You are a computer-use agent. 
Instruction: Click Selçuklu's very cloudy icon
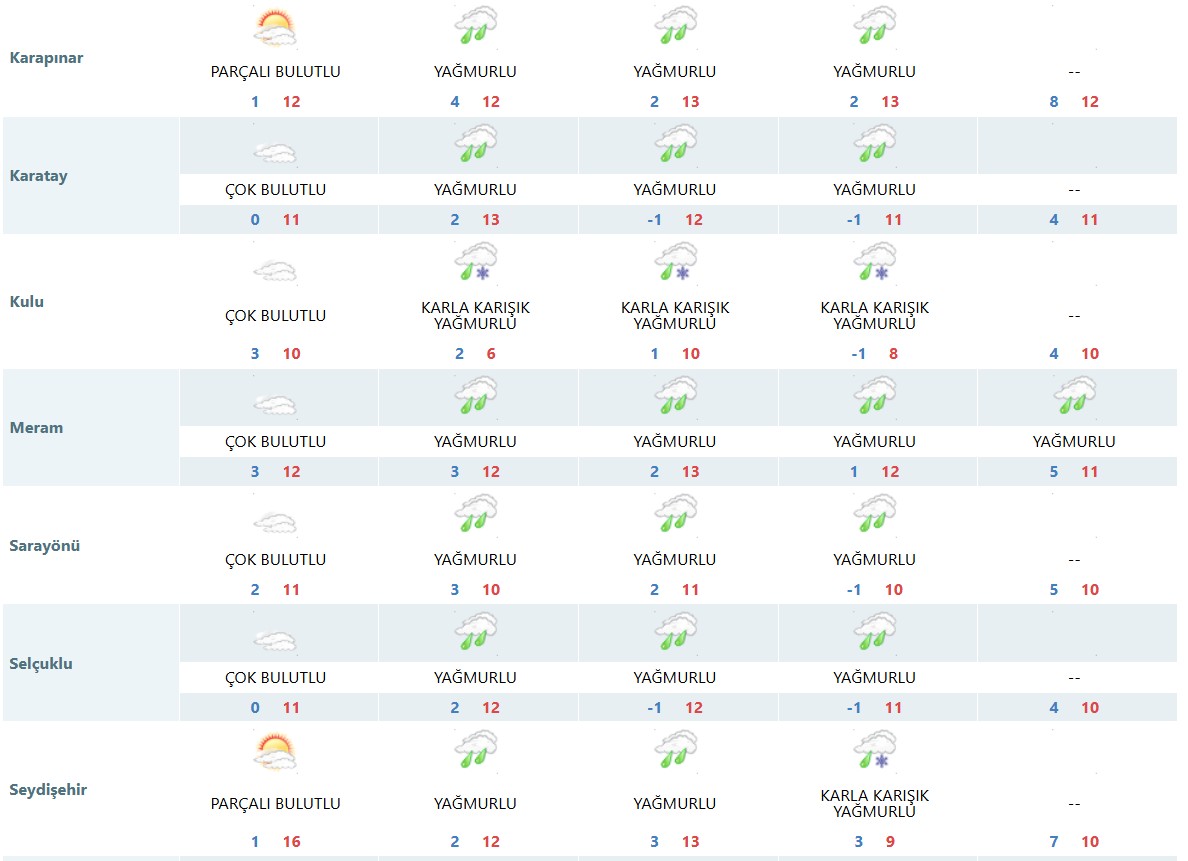coord(275,641)
